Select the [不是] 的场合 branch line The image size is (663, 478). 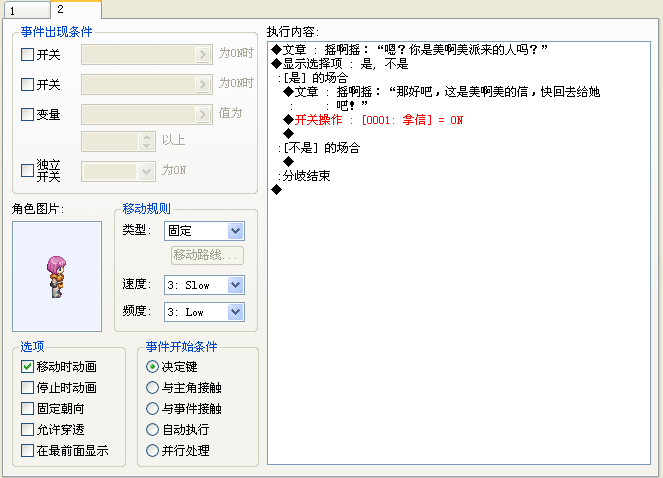(x=459, y=148)
